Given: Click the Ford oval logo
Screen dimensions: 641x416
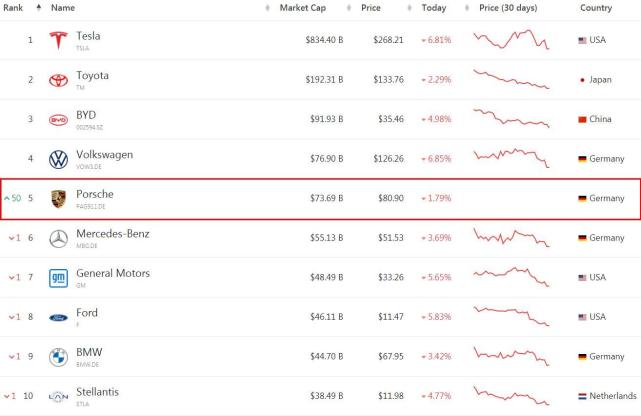Looking at the screenshot, I should [x=57, y=317].
